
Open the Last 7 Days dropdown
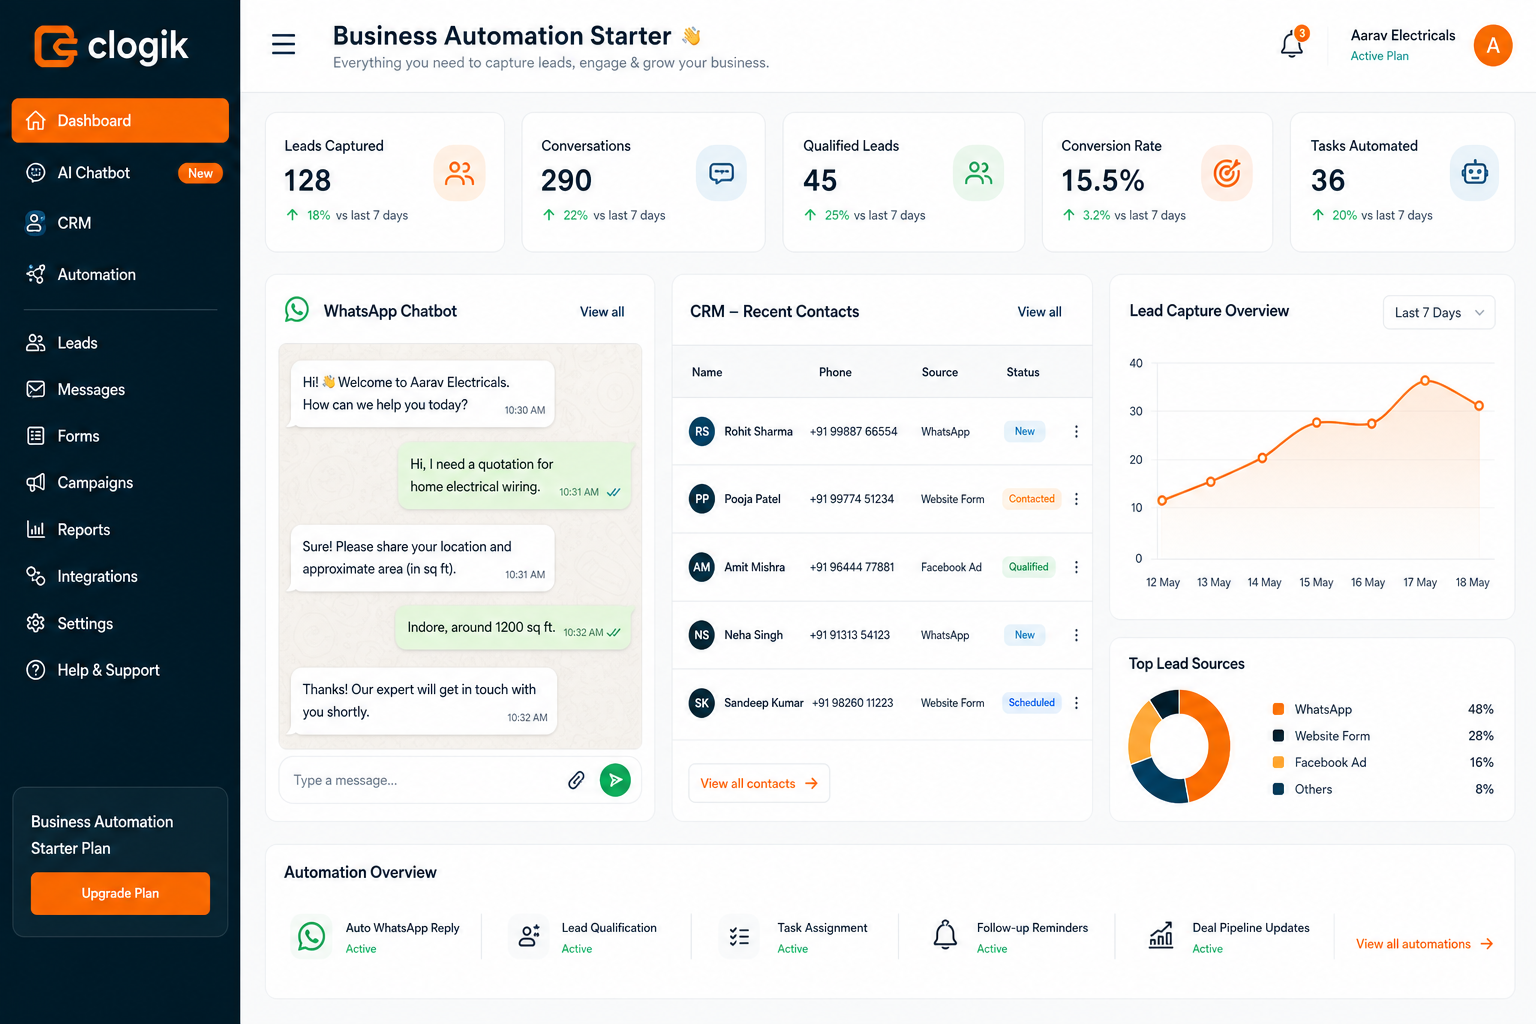(1439, 313)
